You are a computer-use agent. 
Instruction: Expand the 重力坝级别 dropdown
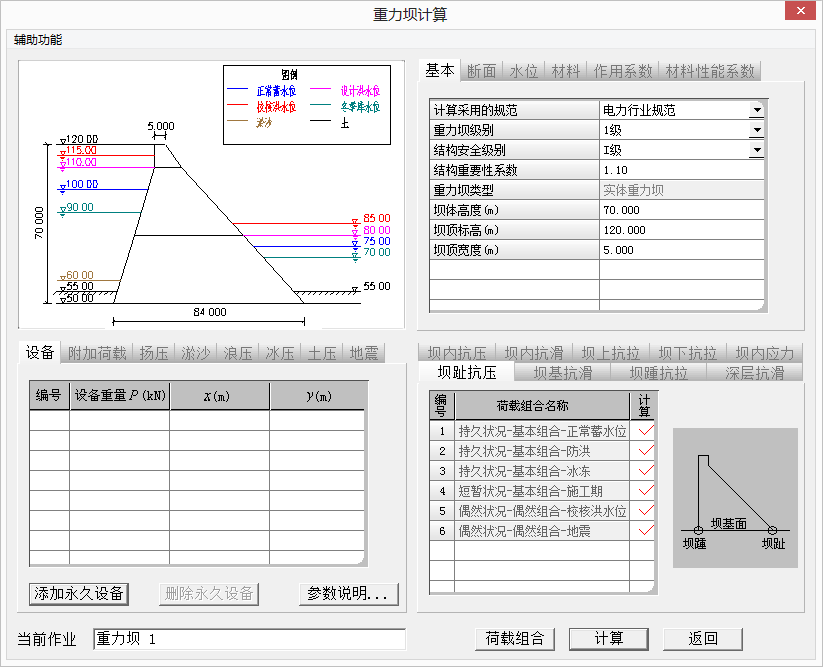756,130
